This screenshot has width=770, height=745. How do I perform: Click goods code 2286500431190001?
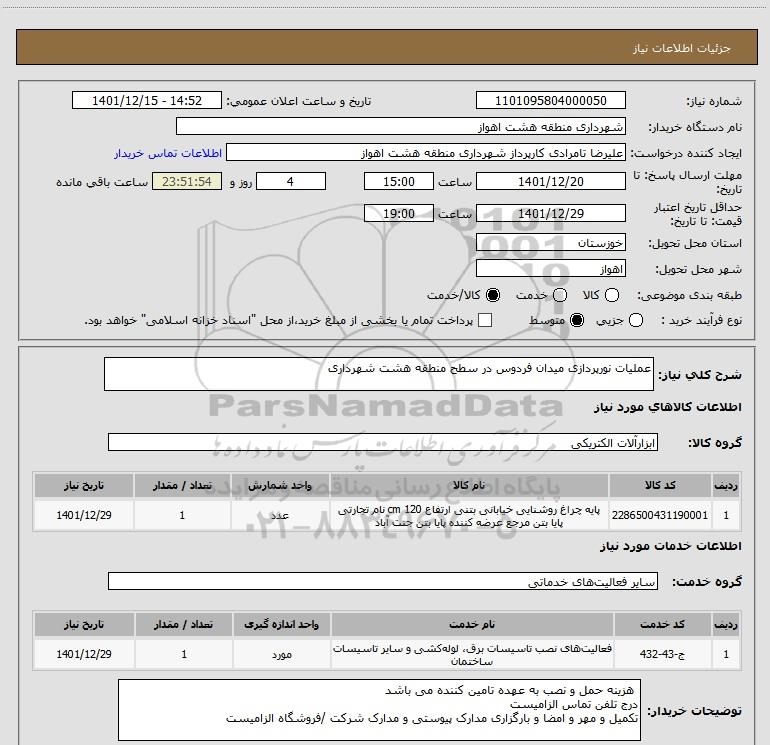point(660,515)
